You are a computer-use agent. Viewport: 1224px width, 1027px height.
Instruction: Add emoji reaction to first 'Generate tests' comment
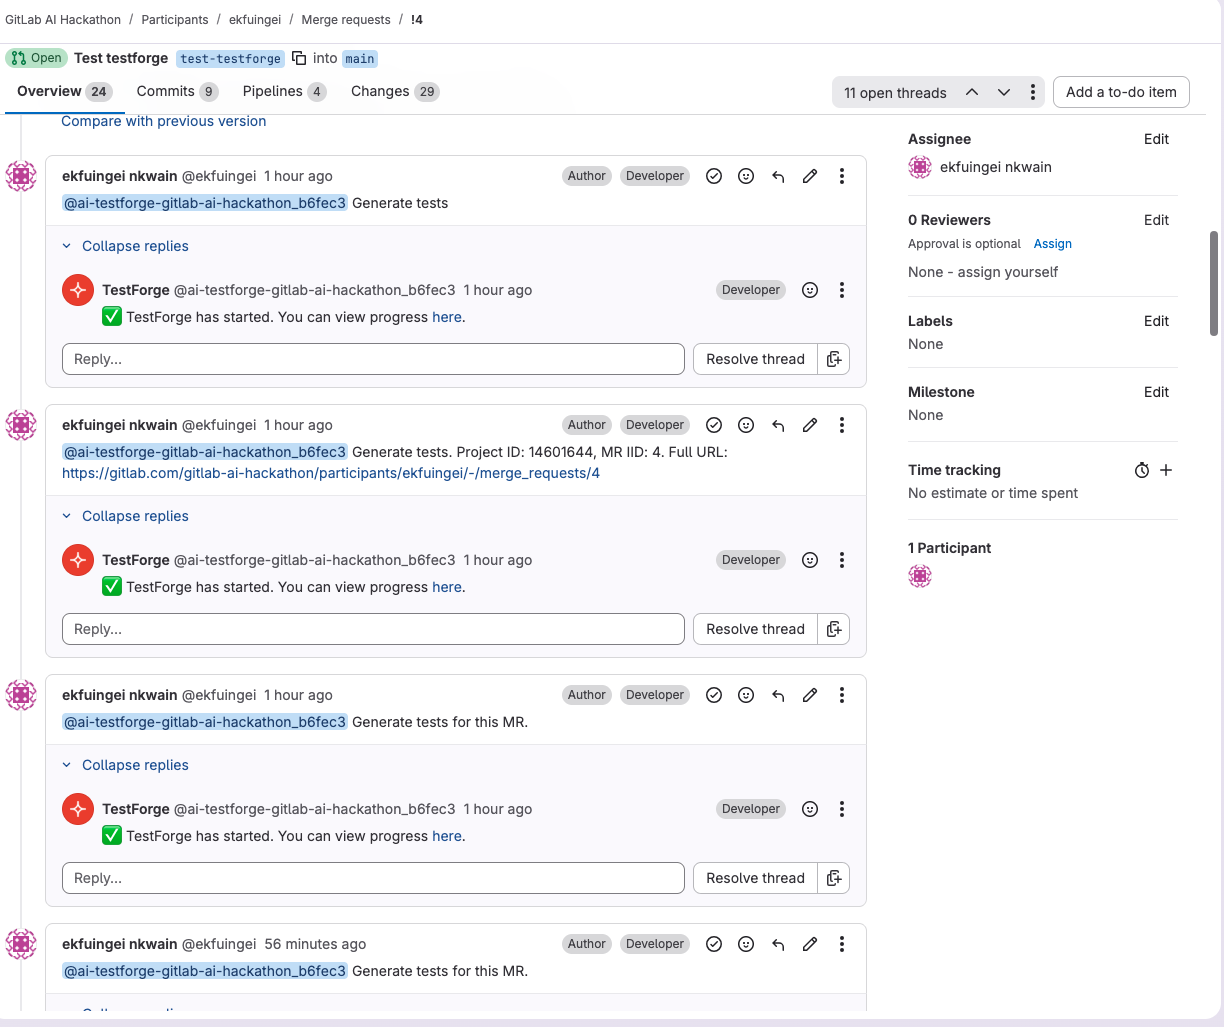pyautogui.click(x=746, y=176)
